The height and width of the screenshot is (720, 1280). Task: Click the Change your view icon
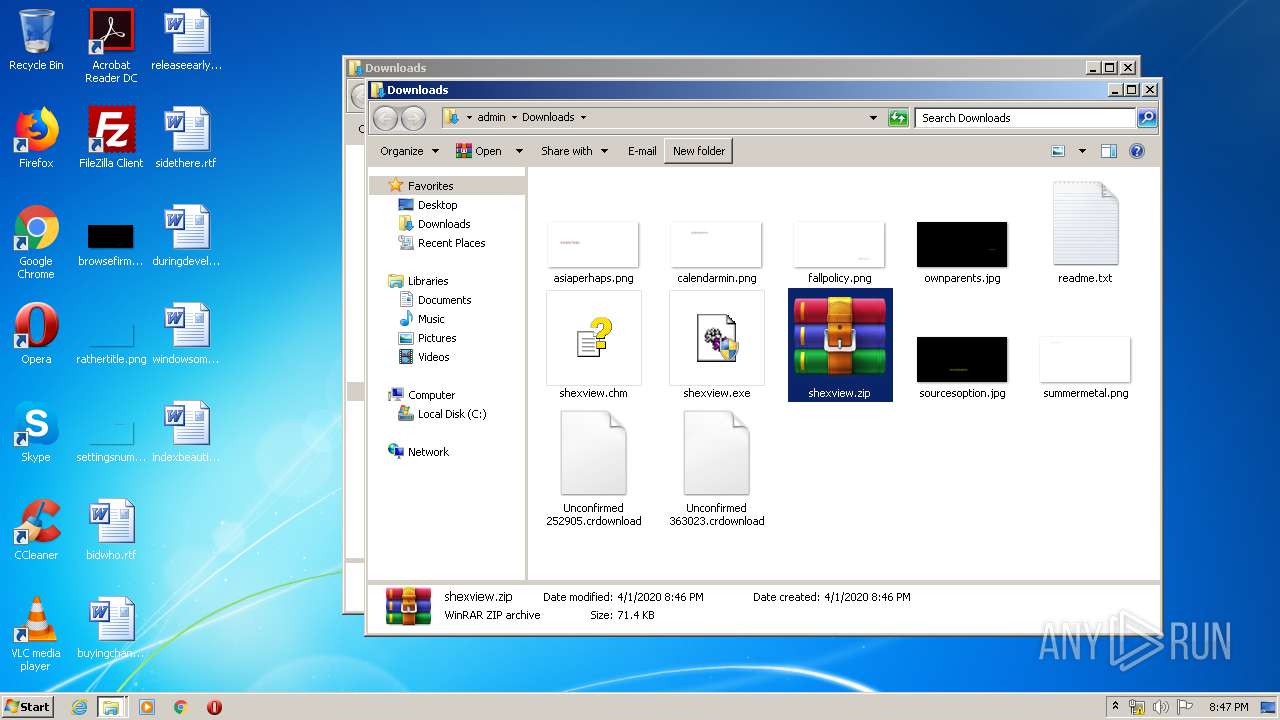coord(1058,151)
